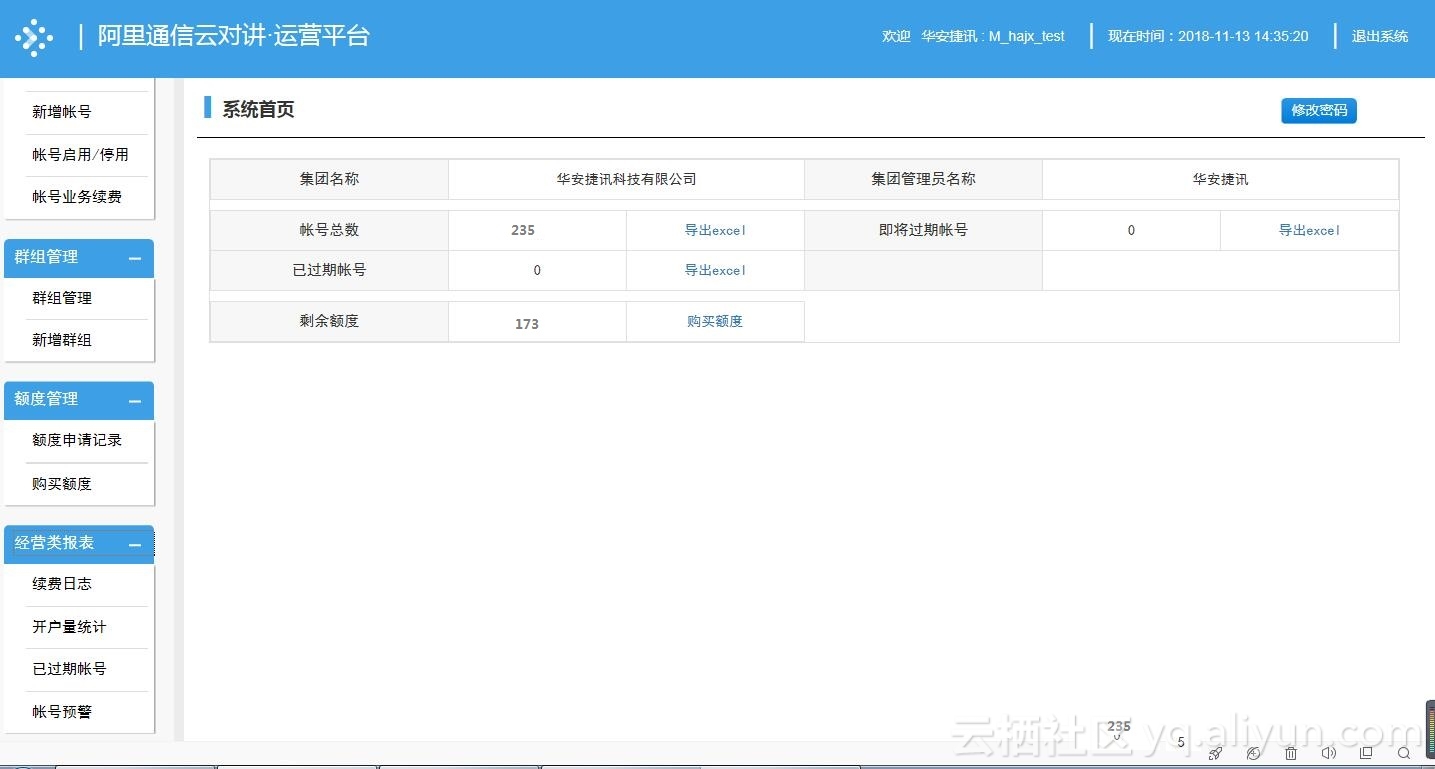Click the 群组管理 blue section header
The width and height of the screenshot is (1435, 769).
(79, 258)
